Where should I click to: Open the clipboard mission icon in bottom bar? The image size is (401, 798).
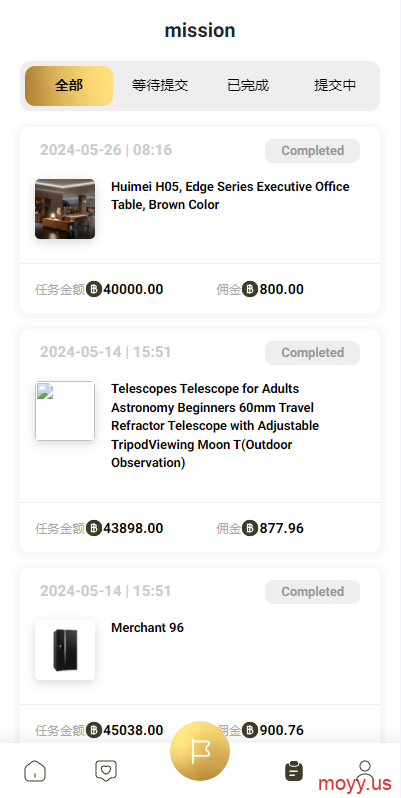click(x=294, y=771)
